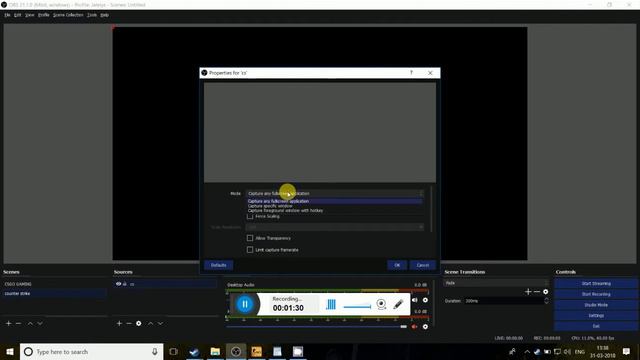640x360 pixels.
Task: Add a scene transition with the plus icon
Action: tap(528, 291)
